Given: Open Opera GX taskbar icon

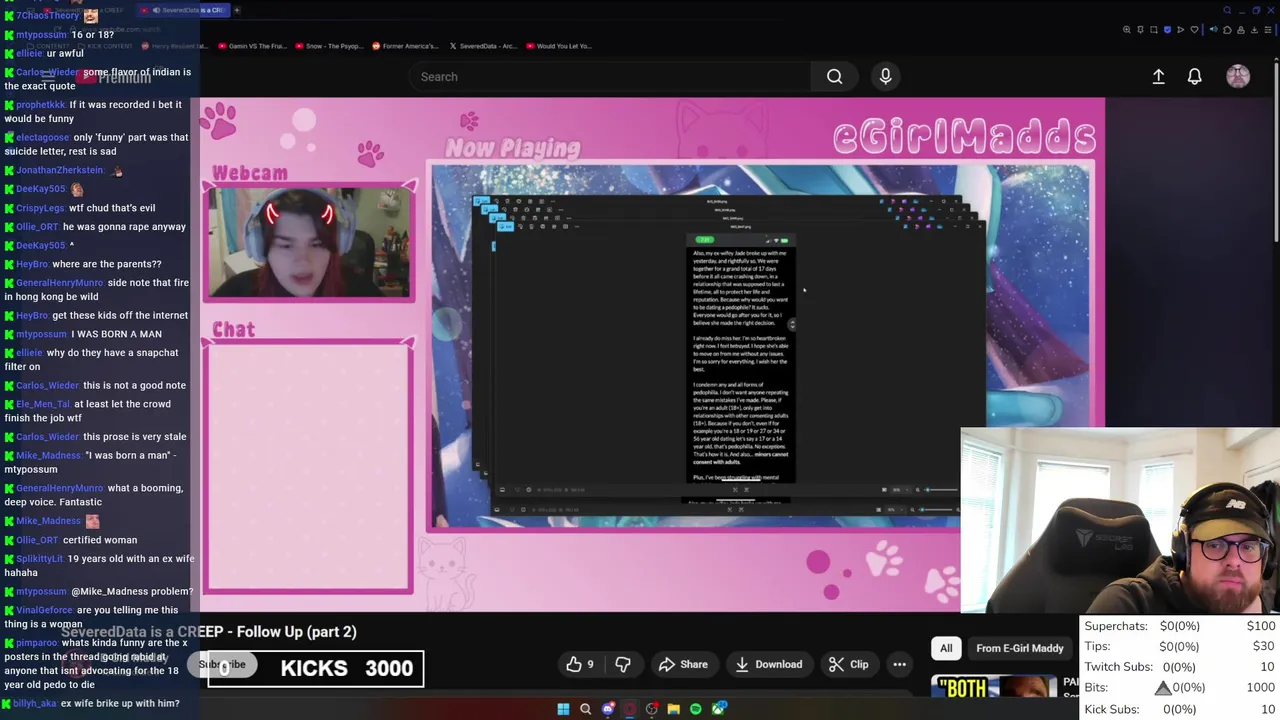Looking at the screenshot, I should pyautogui.click(x=630, y=709).
